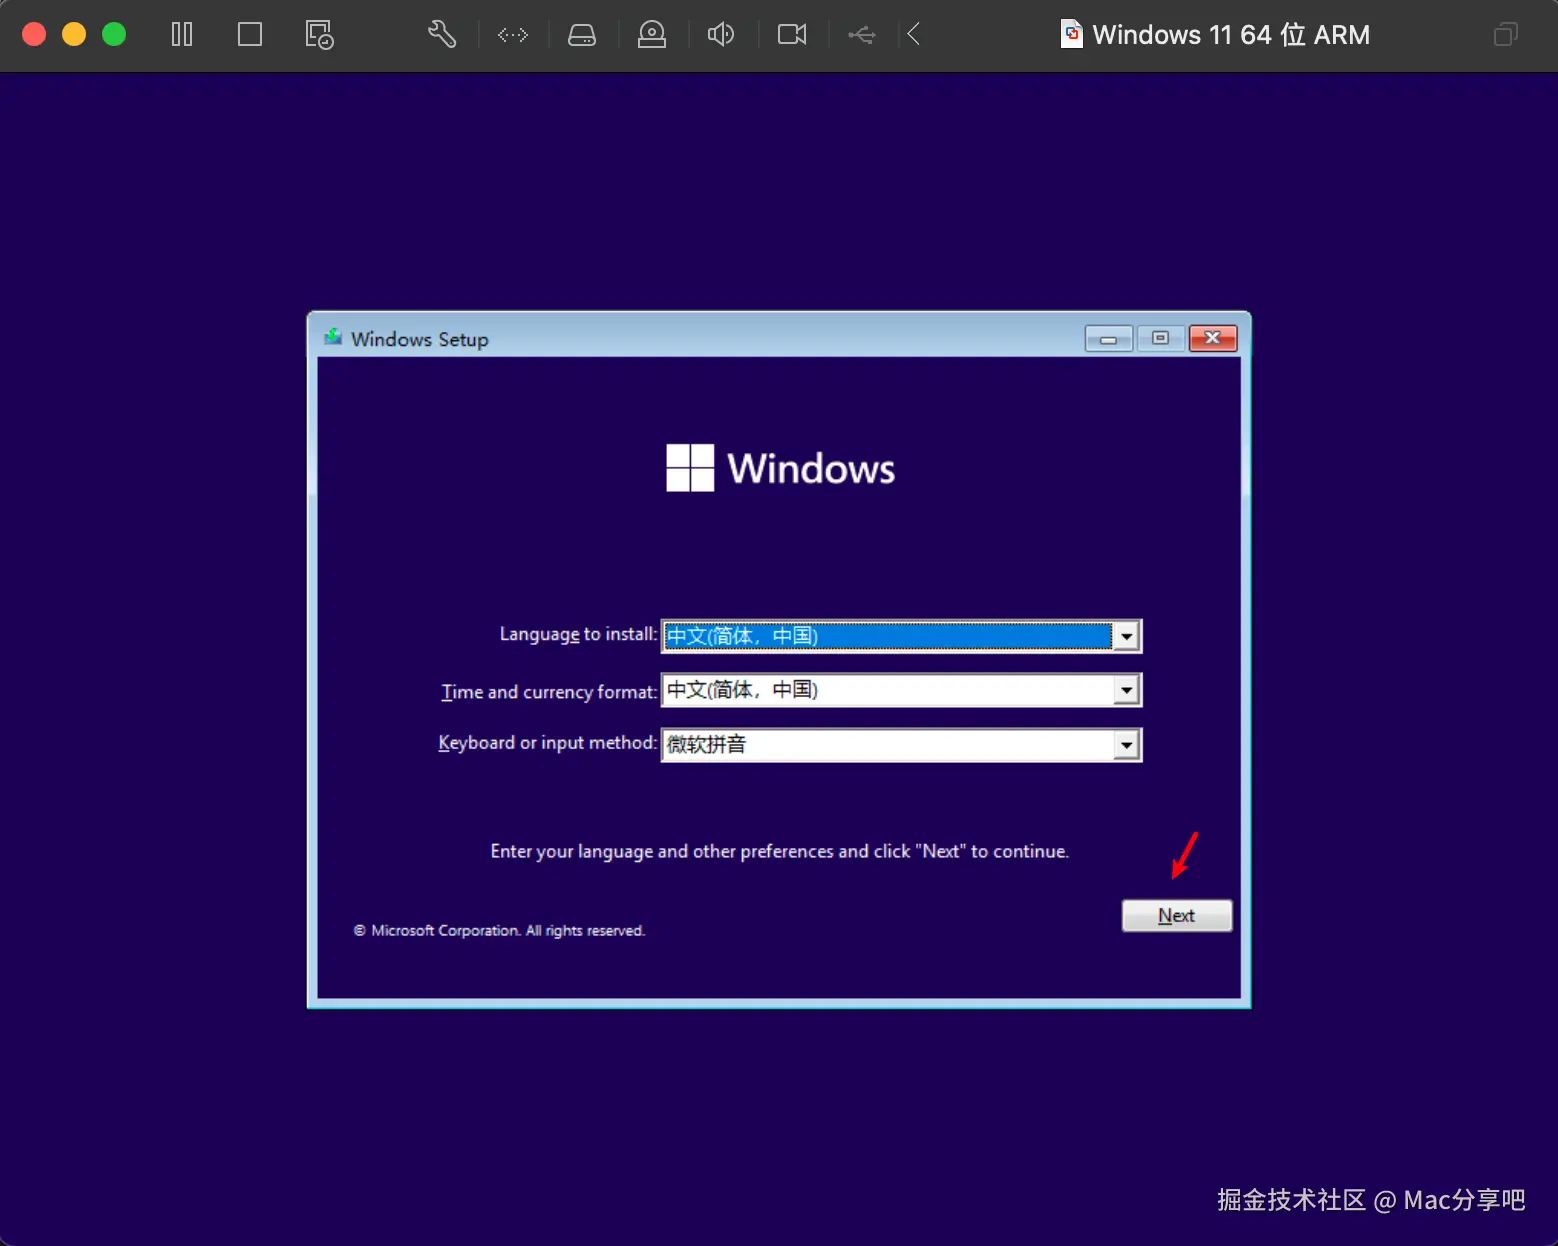Open USB devices icon in toolbar
This screenshot has height=1246, width=1558.
[862, 35]
